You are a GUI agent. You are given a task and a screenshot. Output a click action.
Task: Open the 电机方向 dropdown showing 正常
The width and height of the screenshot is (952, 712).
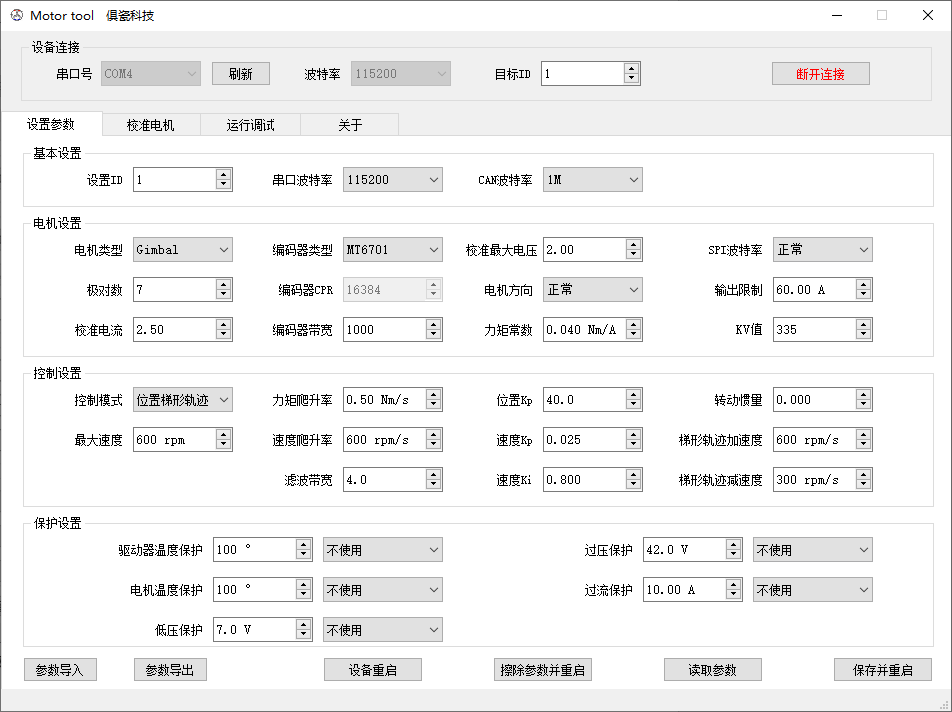point(592,289)
